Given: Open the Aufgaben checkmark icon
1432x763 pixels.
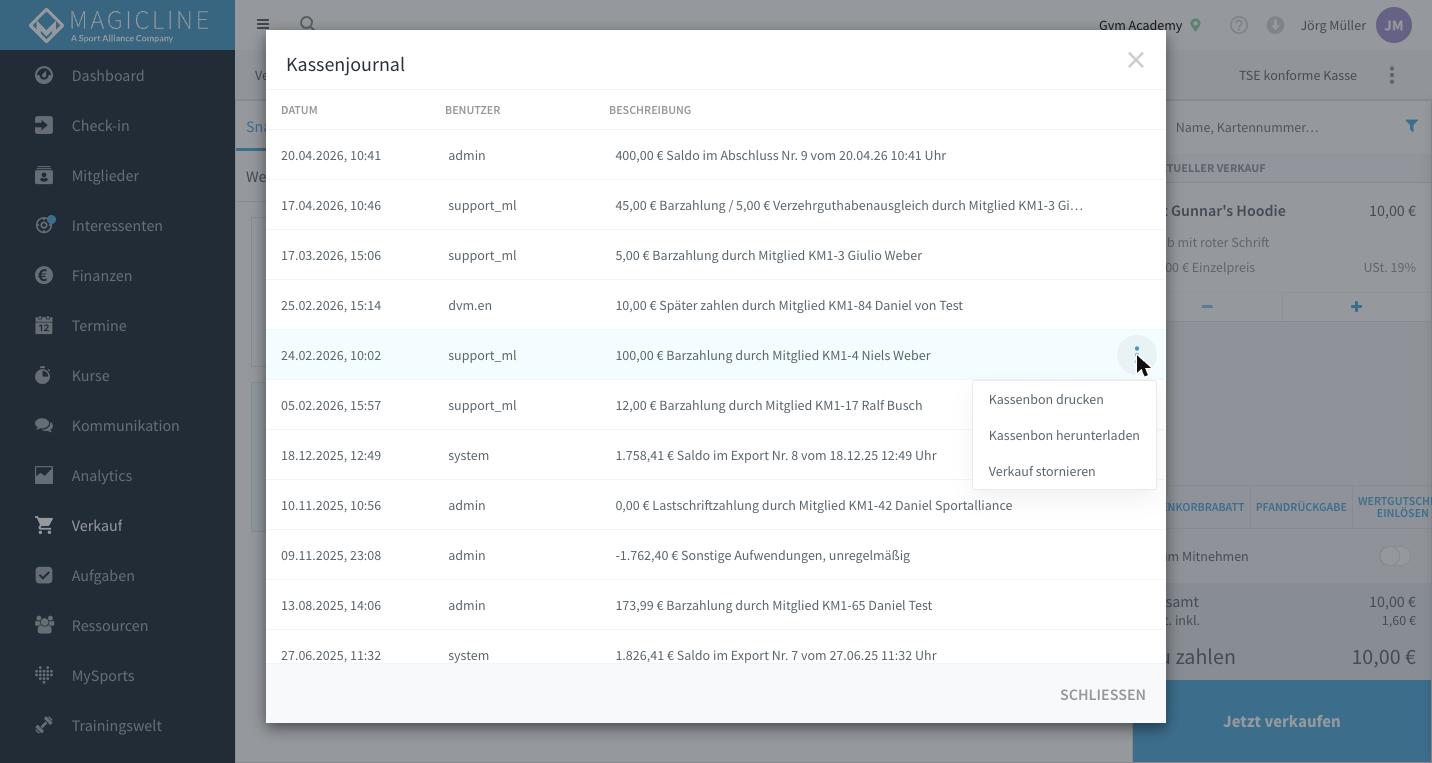Looking at the screenshot, I should tap(44, 575).
